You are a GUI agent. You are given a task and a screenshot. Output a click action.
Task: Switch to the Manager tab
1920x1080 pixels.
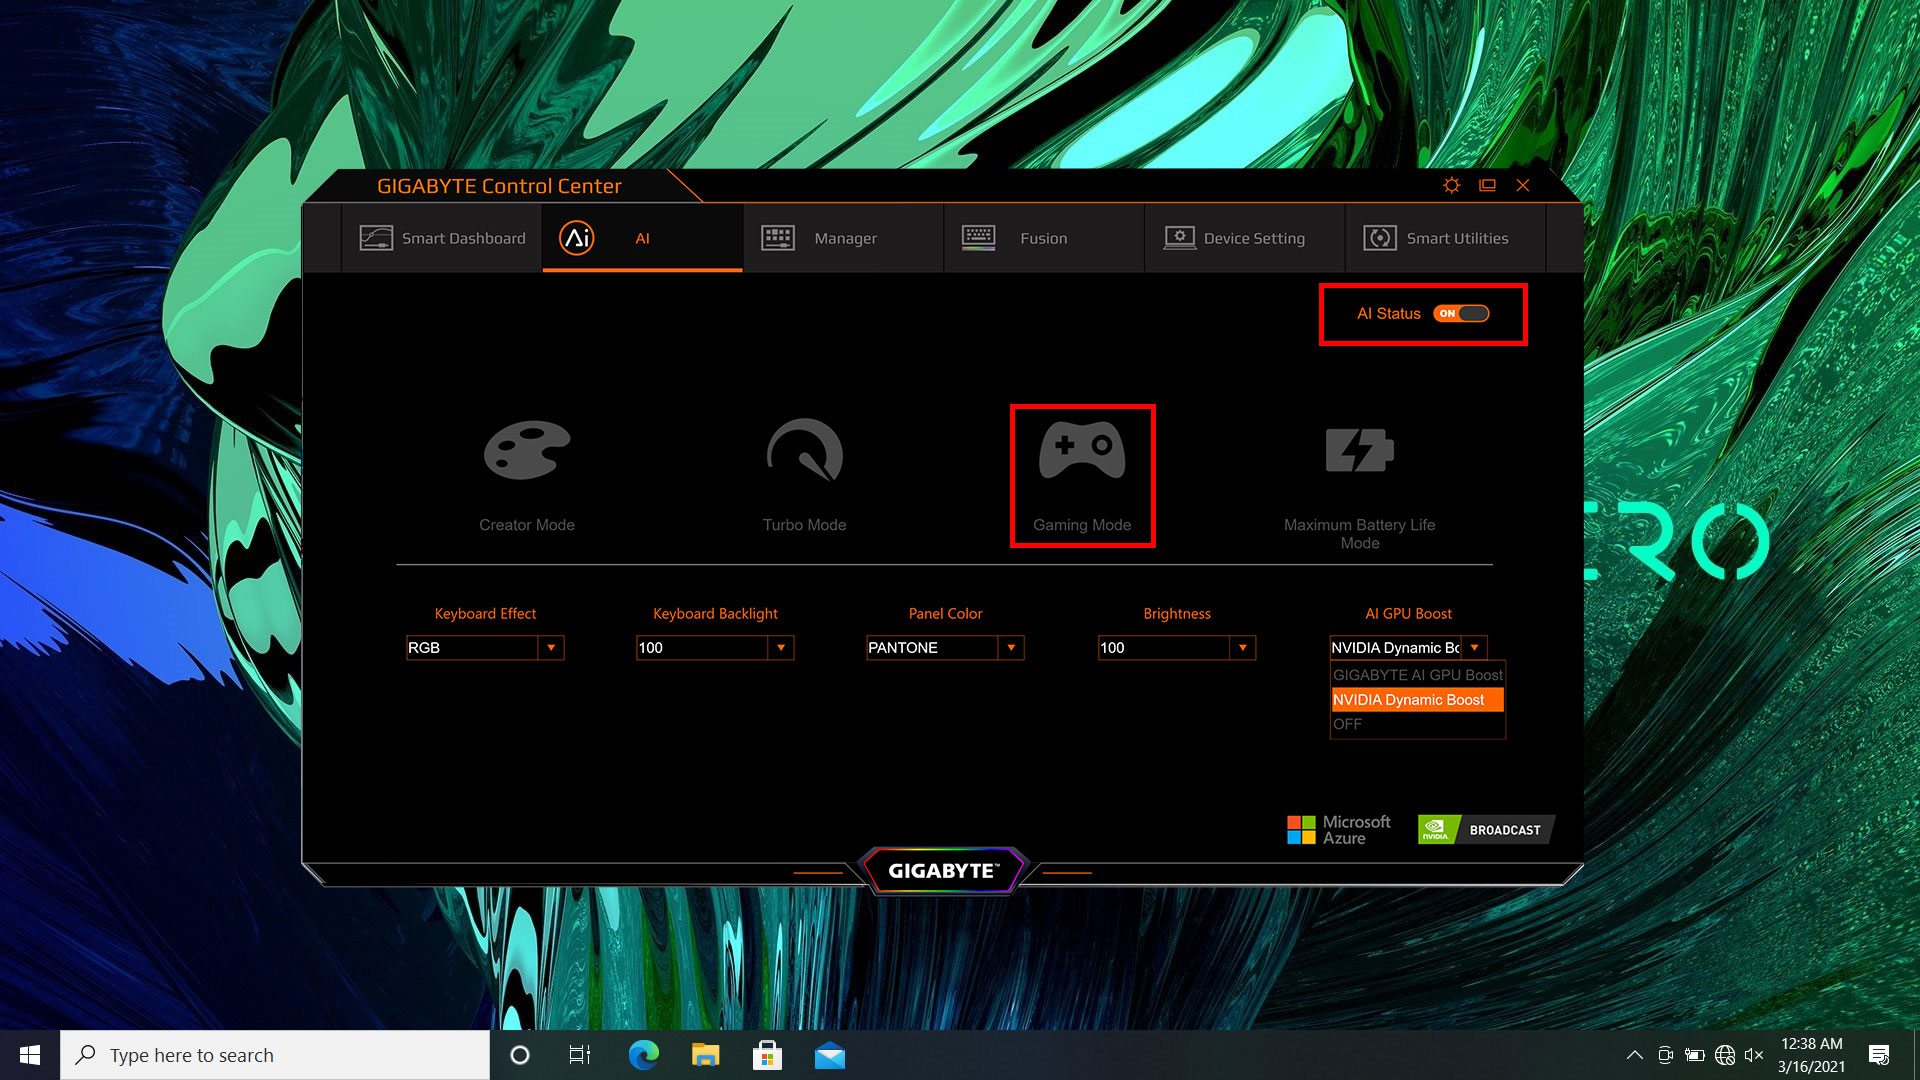point(843,238)
